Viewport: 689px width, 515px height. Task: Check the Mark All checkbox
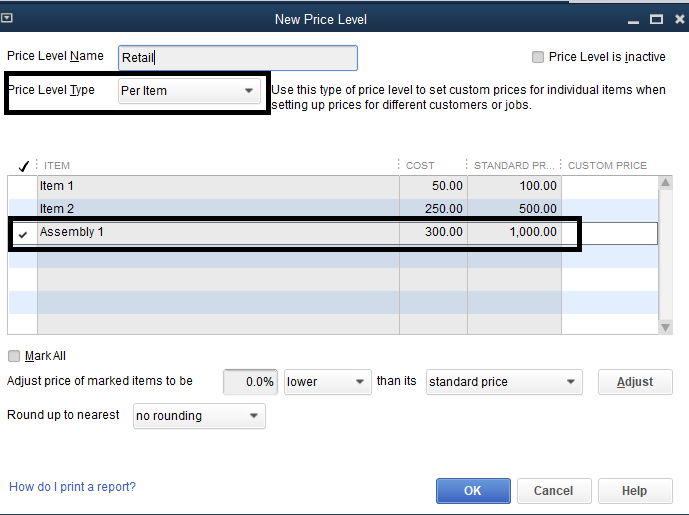[14, 356]
